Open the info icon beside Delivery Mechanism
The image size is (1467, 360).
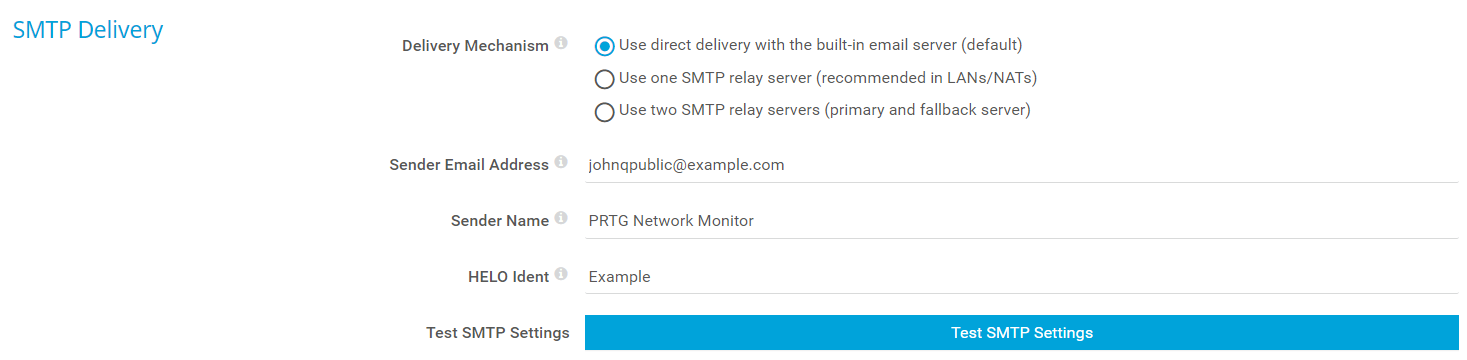(x=561, y=43)
